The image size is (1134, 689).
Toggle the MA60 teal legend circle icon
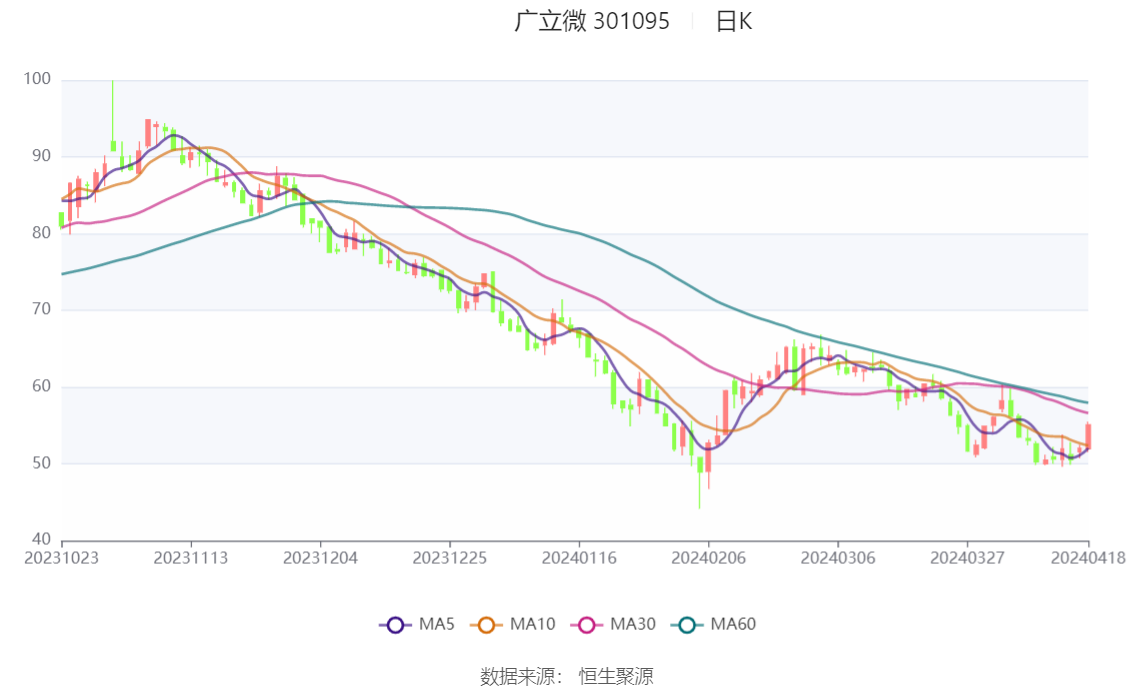point(687,625)
